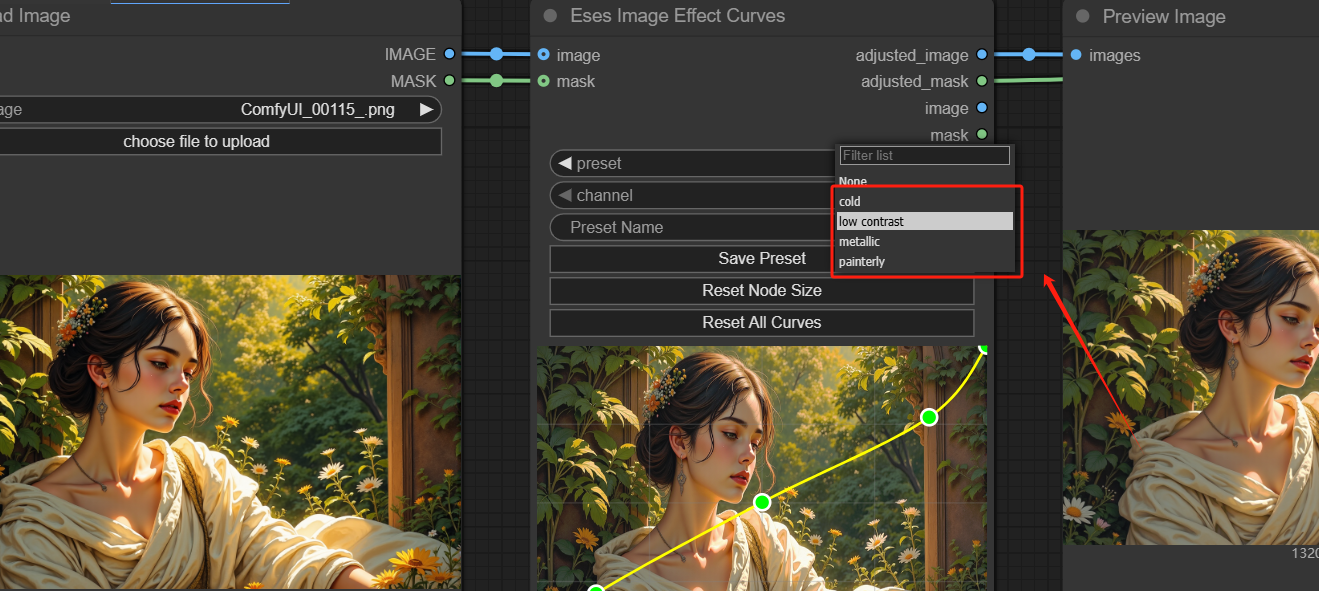Choose the low contrast preset
The width and height of the screenshot is (1319, 591).
[925, 221]
